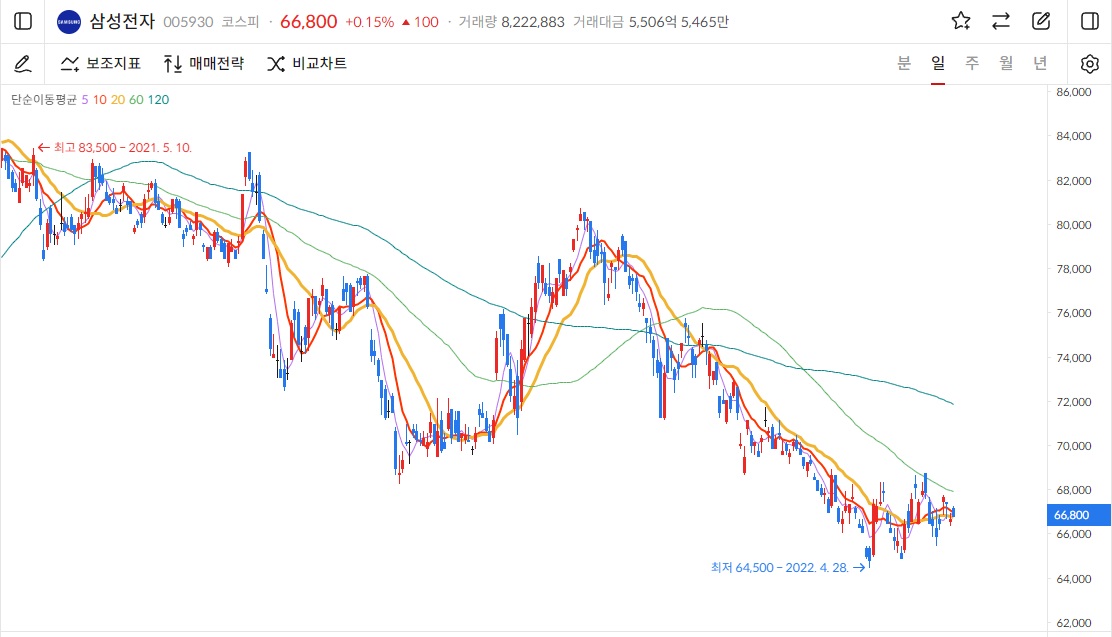This screenshot has width=1112, height=637.
Task: Click the blue 66,800 price axis tag
Action: [x=1079, y=515]
